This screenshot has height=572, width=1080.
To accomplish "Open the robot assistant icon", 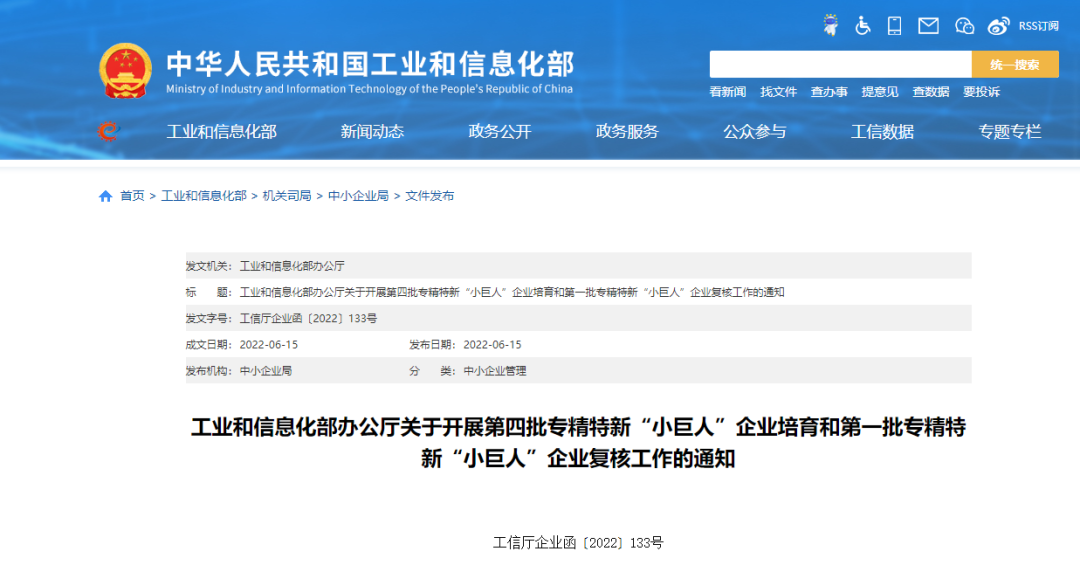I will [x=830, y=26].
